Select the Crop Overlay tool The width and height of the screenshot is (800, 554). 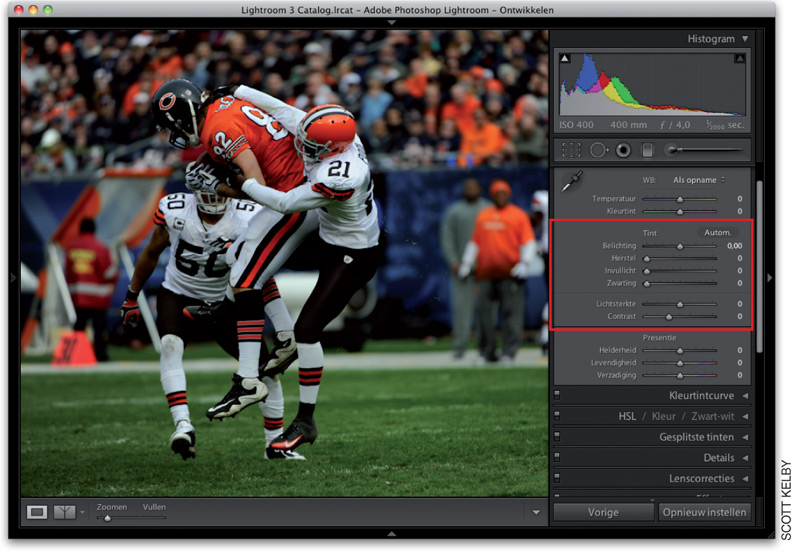[571, 150]
